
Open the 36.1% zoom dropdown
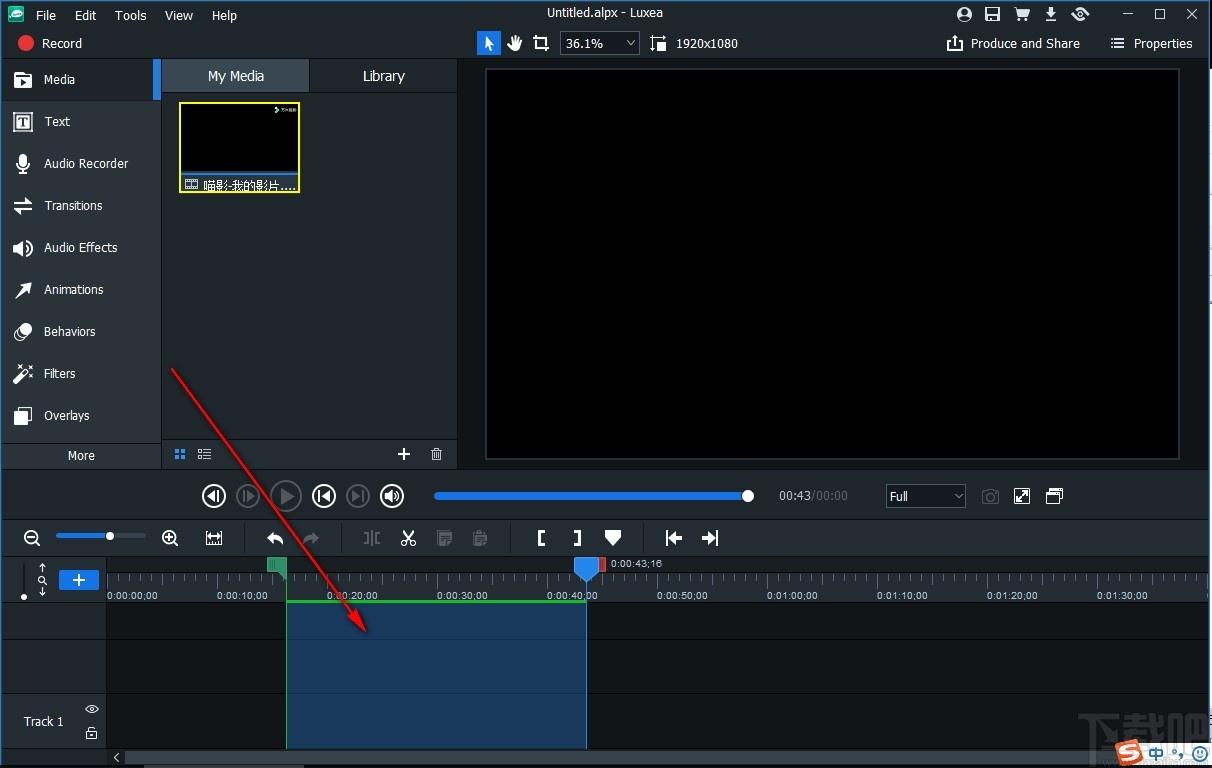(x=600, y=43)
